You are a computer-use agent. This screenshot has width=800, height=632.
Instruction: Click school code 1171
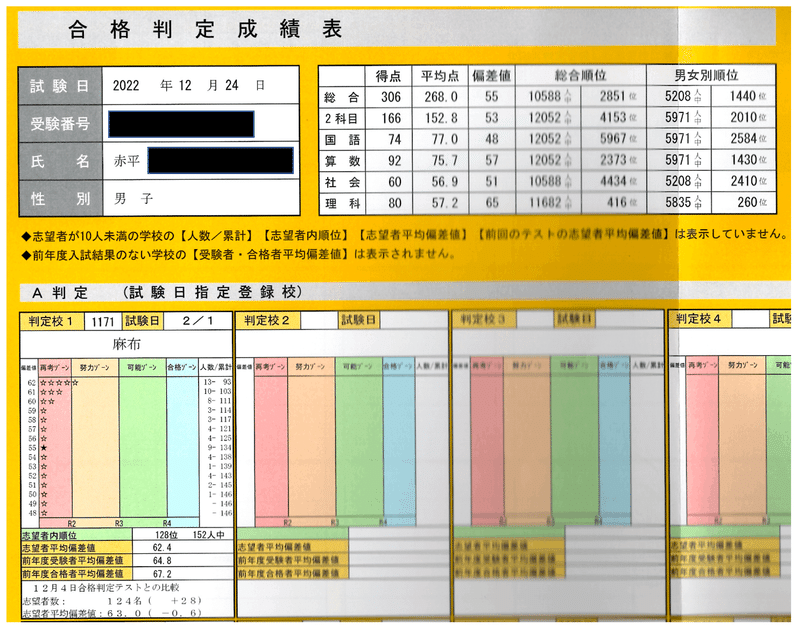[103, 322]
